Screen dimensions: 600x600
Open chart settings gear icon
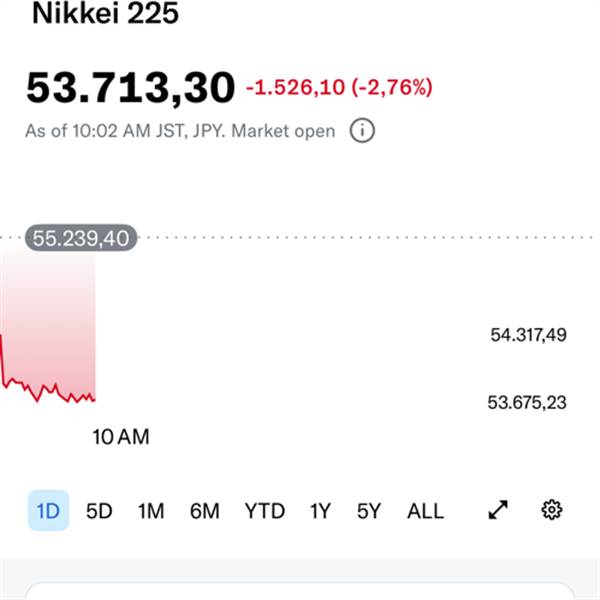pos(551,511)
